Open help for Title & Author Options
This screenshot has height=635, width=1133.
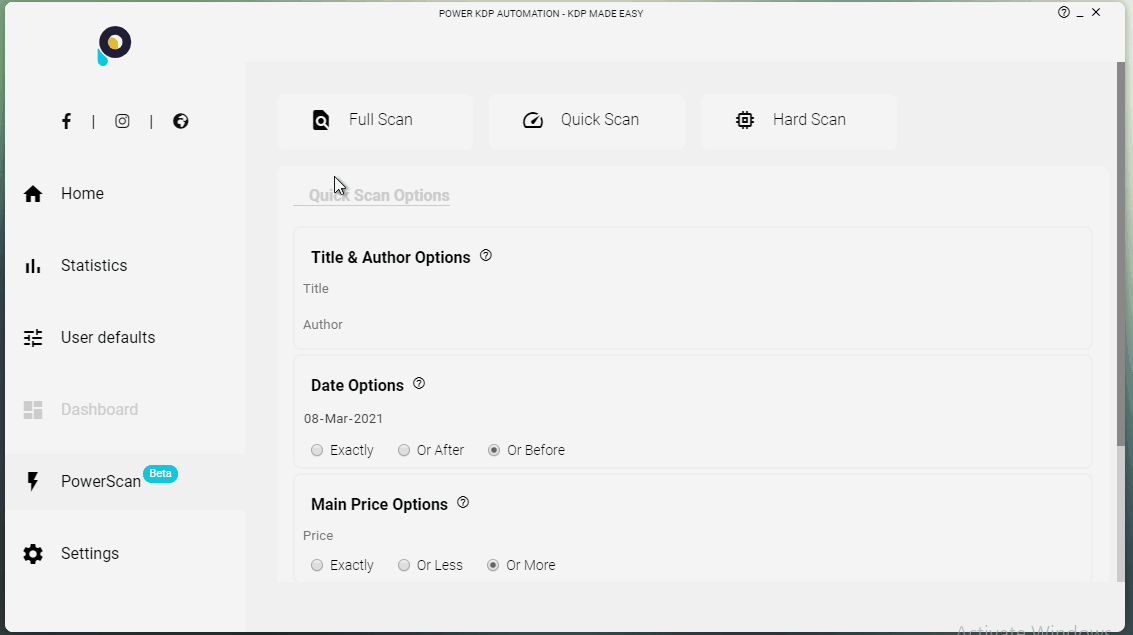click(486, 255)
